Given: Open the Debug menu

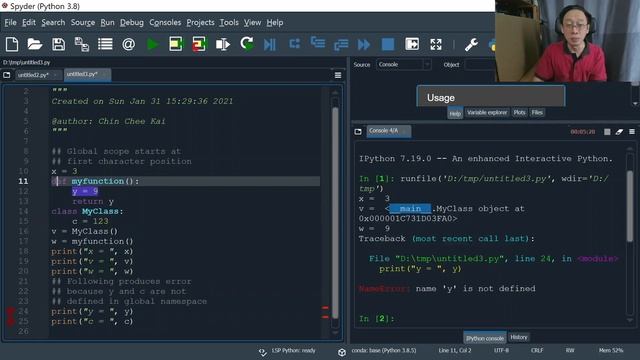Looking at the screenshot, I should click(132, 22).
